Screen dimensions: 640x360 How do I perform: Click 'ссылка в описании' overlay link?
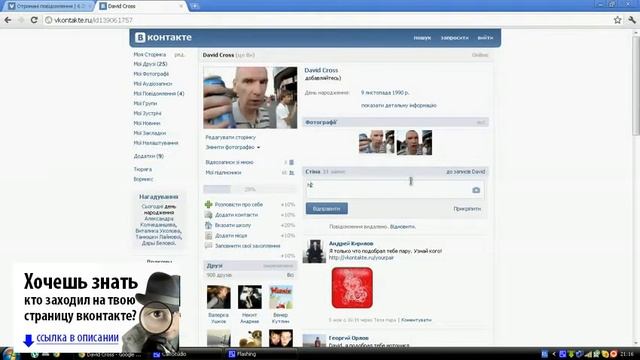tap(78, 338)
